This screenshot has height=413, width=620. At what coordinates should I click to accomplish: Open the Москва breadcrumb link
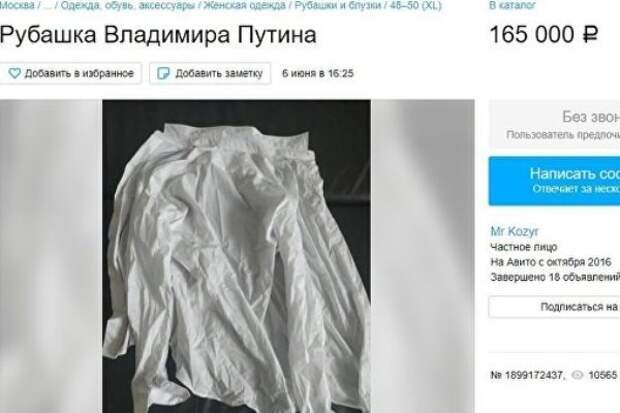[17, 5]
